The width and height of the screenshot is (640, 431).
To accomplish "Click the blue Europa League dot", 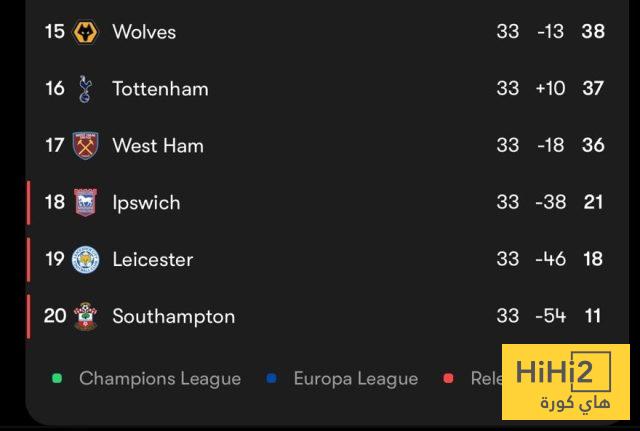I will (x=272, y=379).
